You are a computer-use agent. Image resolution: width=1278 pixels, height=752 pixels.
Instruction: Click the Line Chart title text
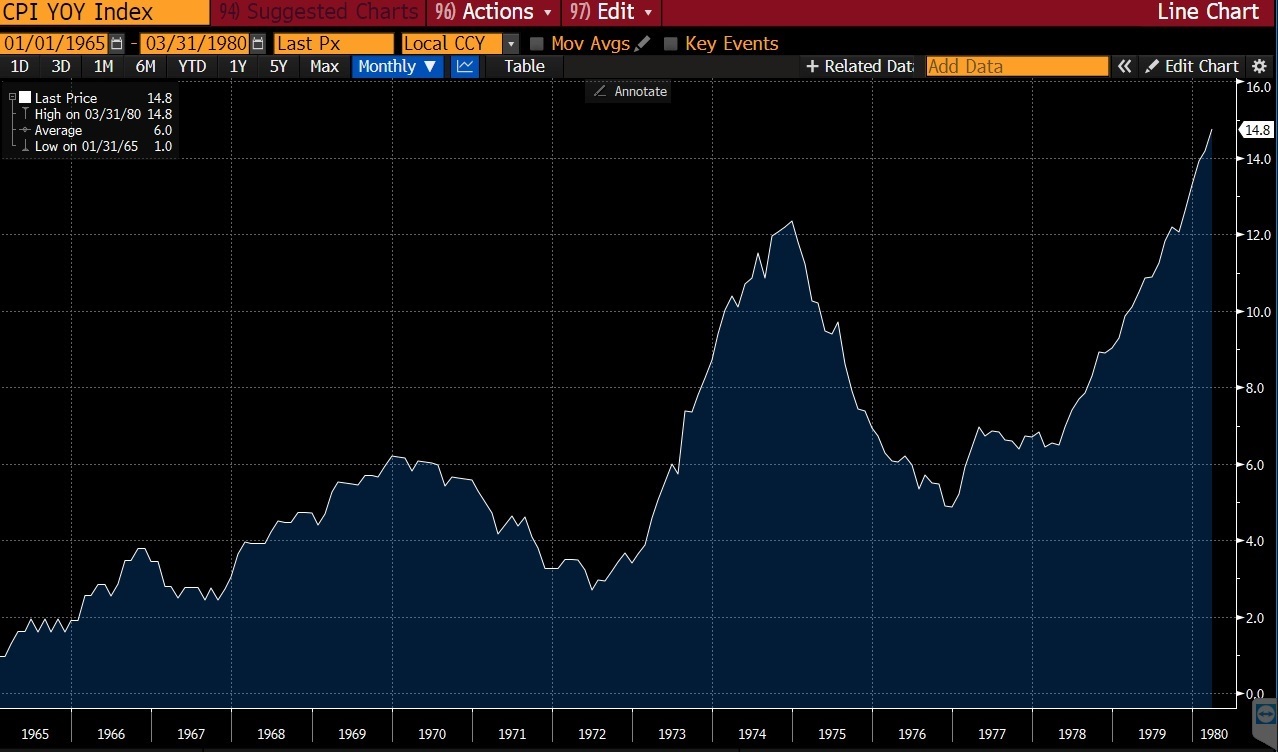point(1208,12)
